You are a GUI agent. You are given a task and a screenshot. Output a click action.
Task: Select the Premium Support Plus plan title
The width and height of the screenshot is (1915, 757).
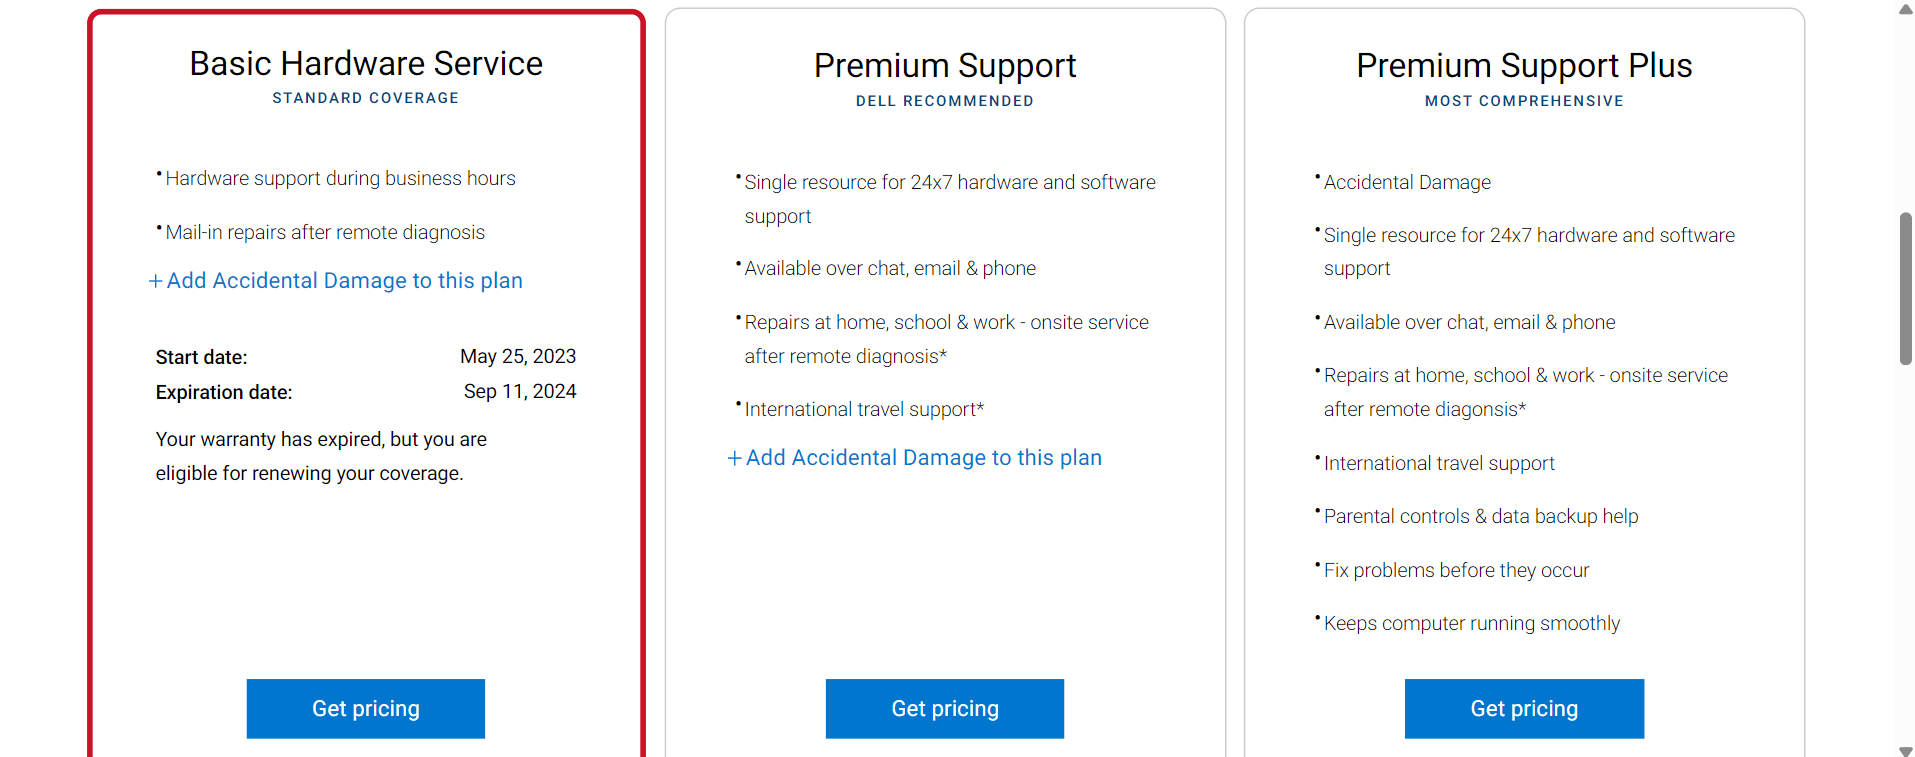coord(1524,66)
